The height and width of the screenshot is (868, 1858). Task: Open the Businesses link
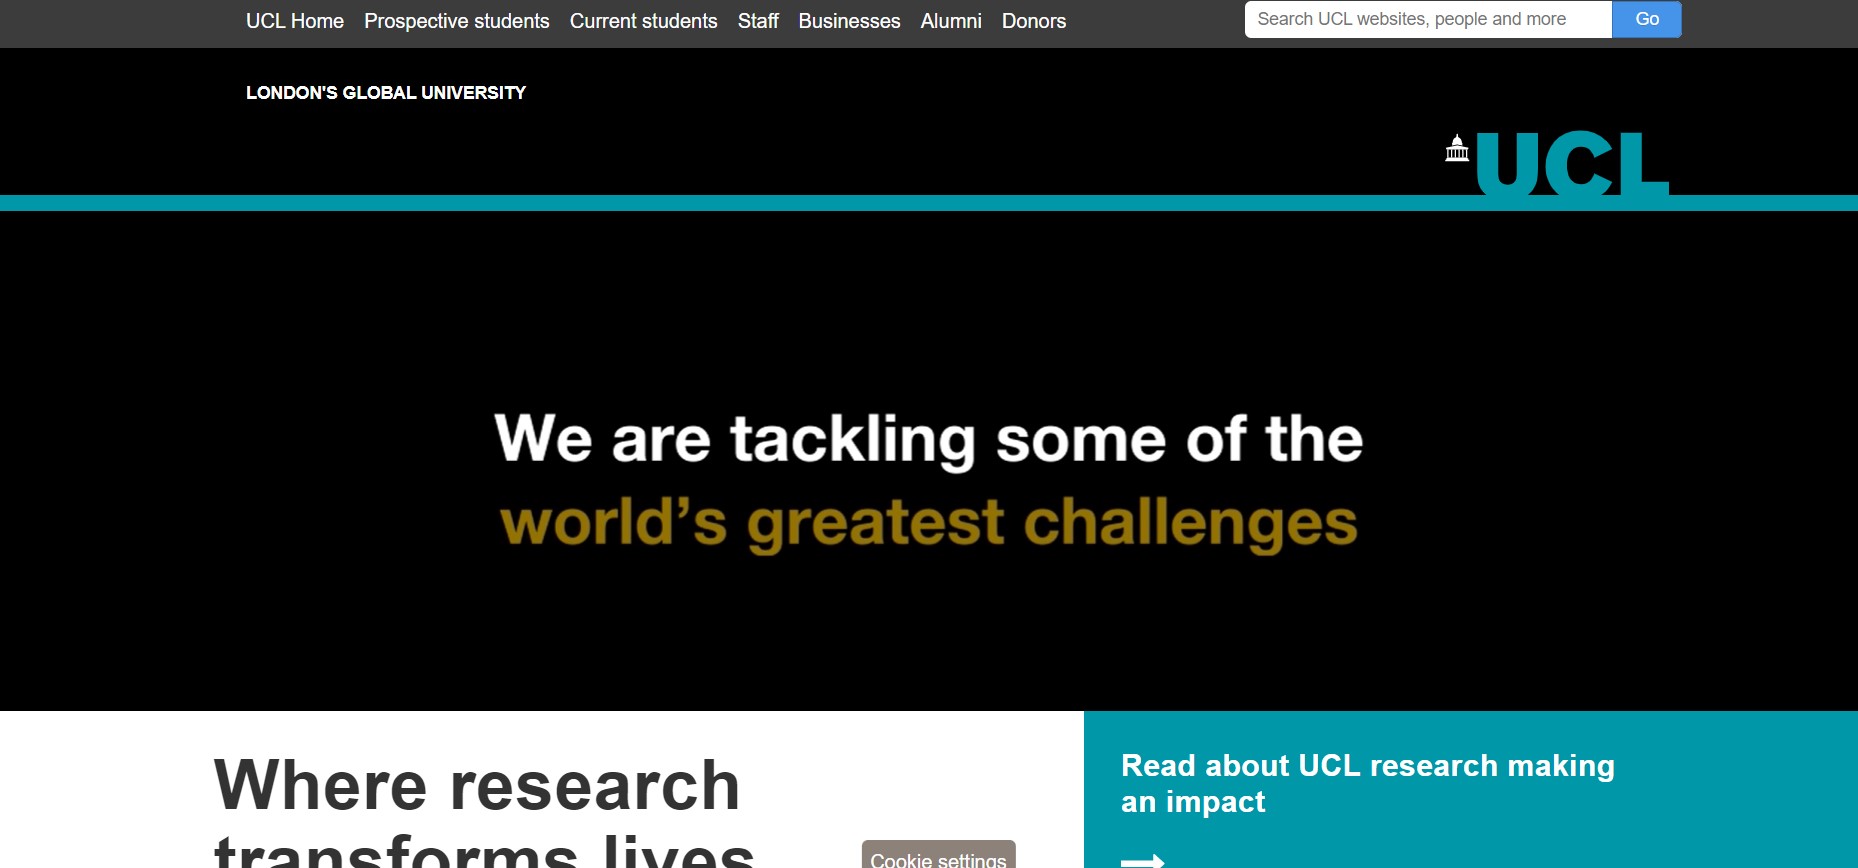[x=849, y=21]
